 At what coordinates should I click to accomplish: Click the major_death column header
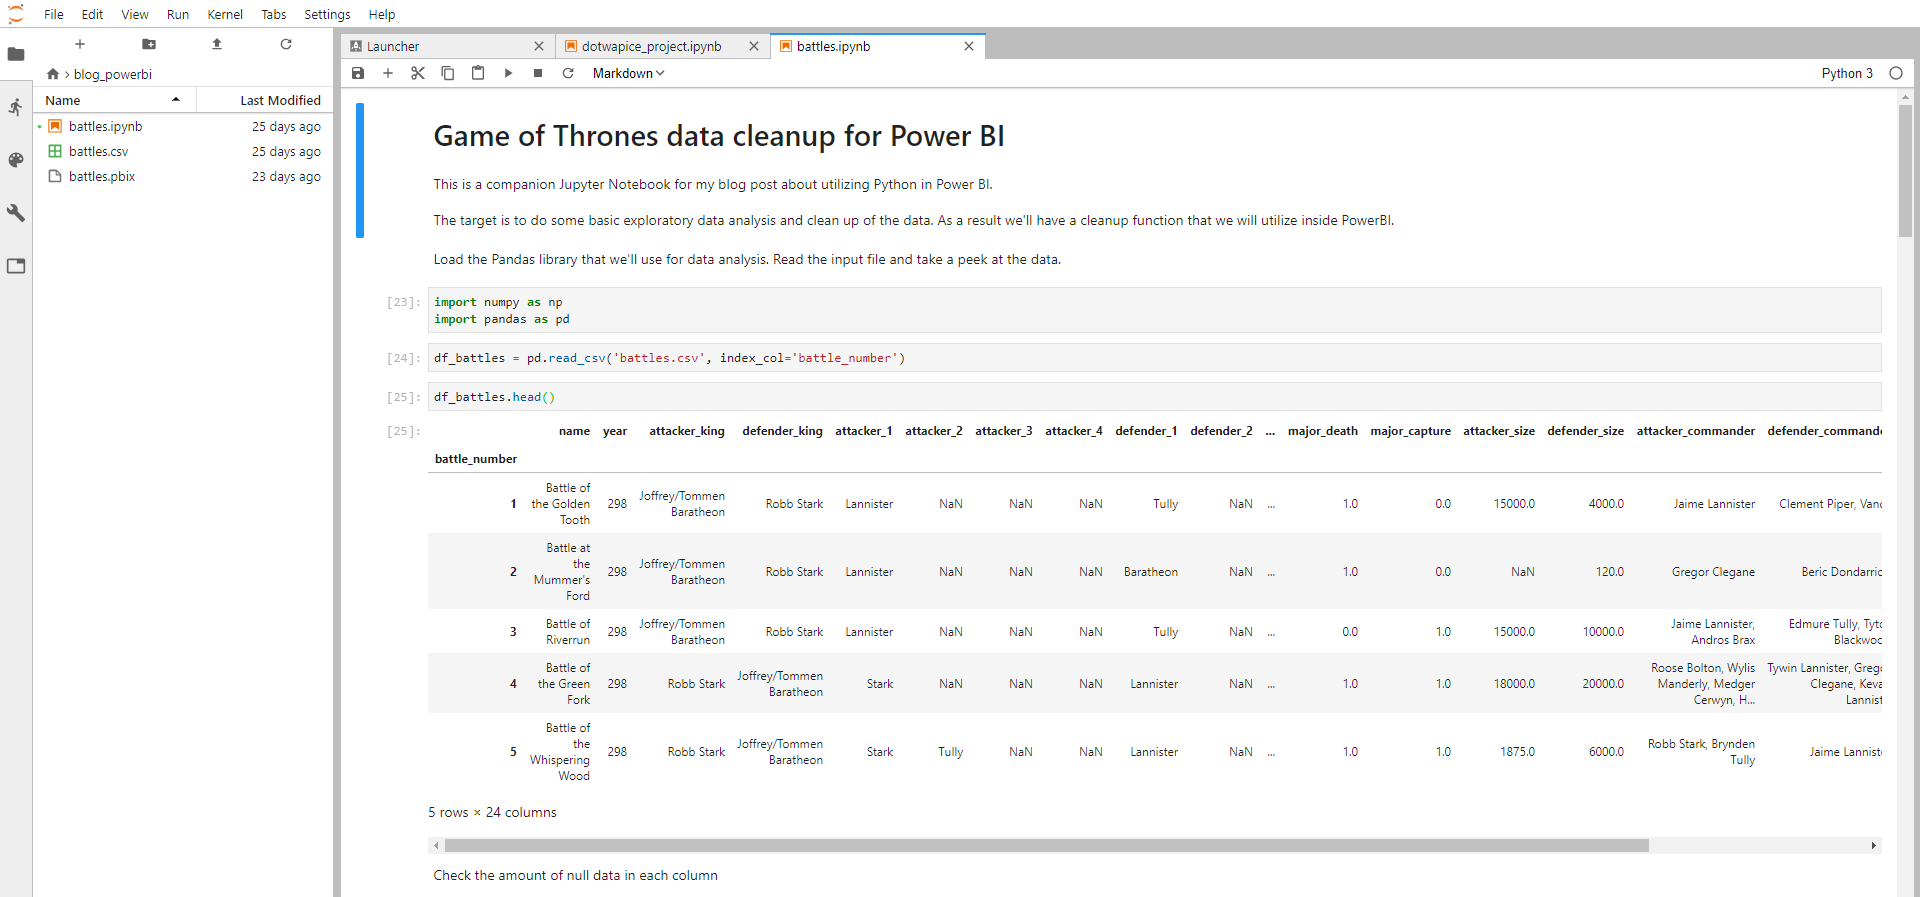1323,431
